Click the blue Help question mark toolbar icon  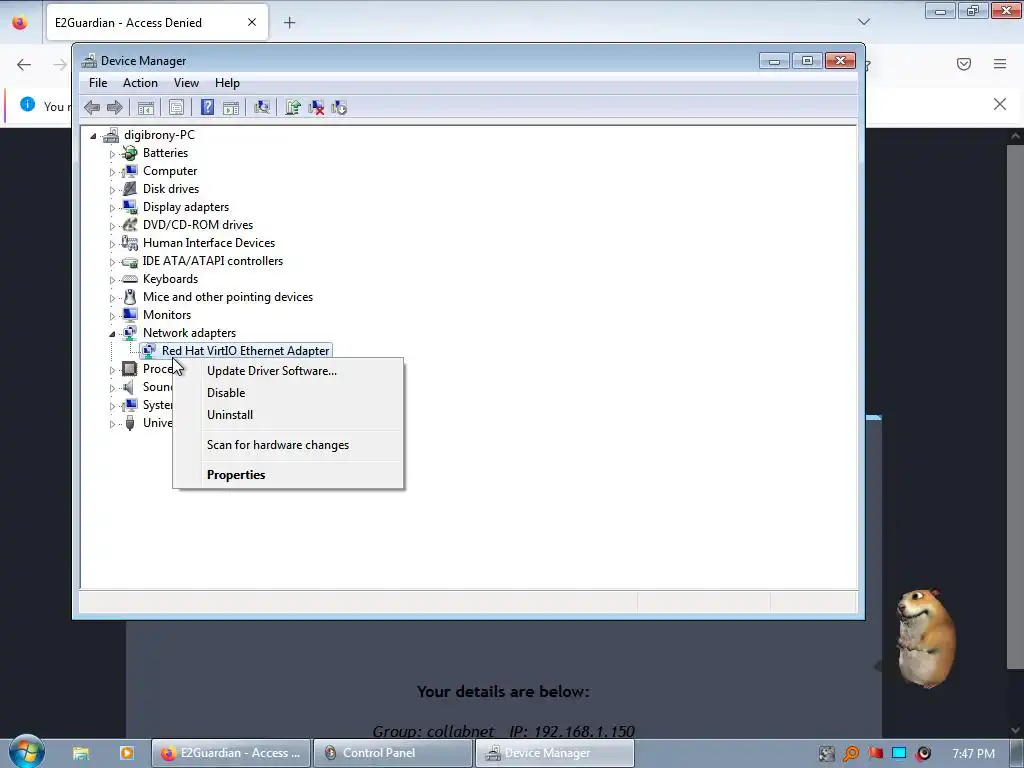207,107
